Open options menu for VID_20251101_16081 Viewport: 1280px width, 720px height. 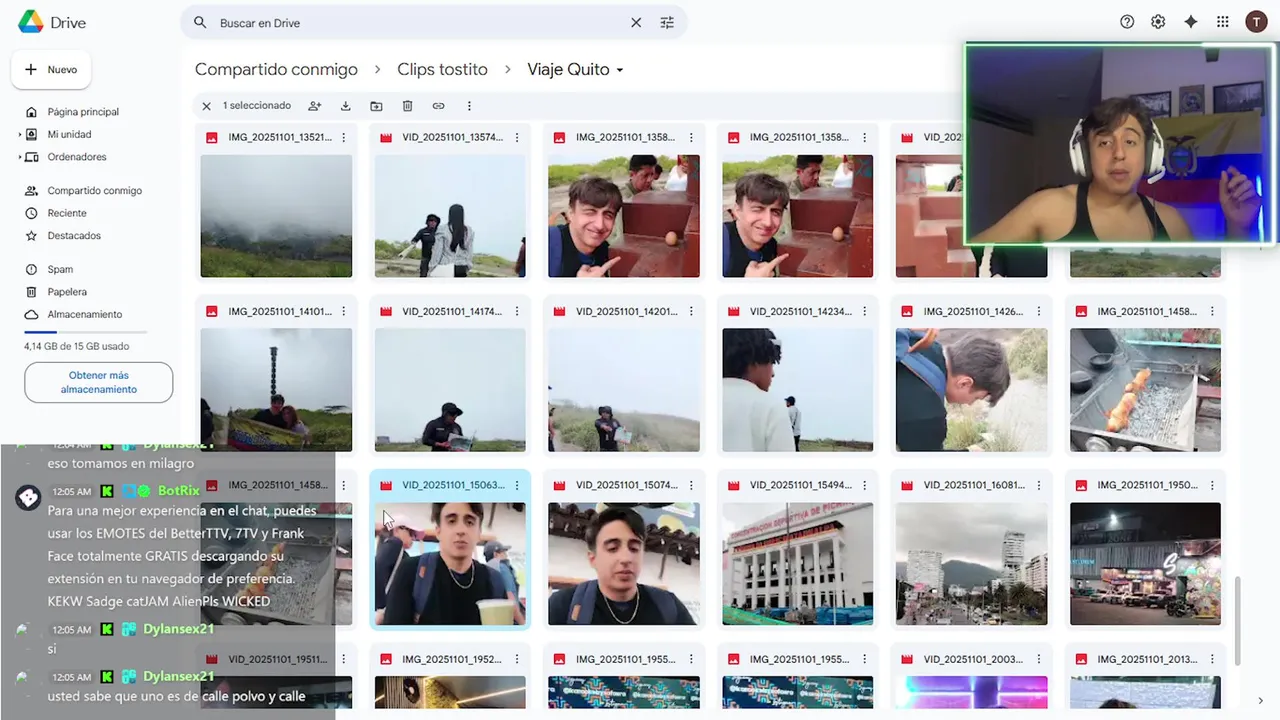click(1039, 486)
